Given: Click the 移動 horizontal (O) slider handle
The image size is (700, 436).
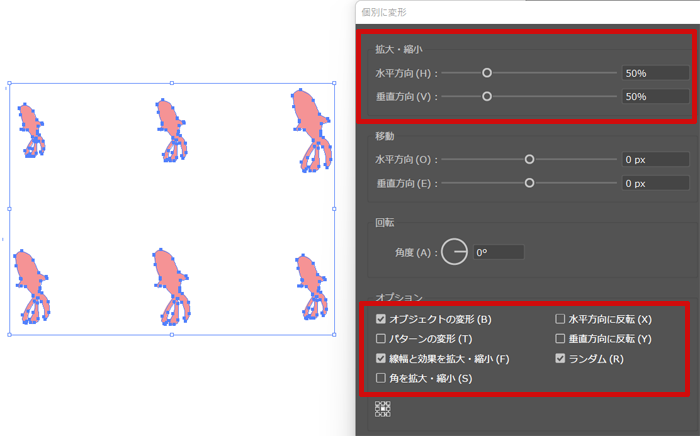Looking at the screenshot, I should pos(529,159).
